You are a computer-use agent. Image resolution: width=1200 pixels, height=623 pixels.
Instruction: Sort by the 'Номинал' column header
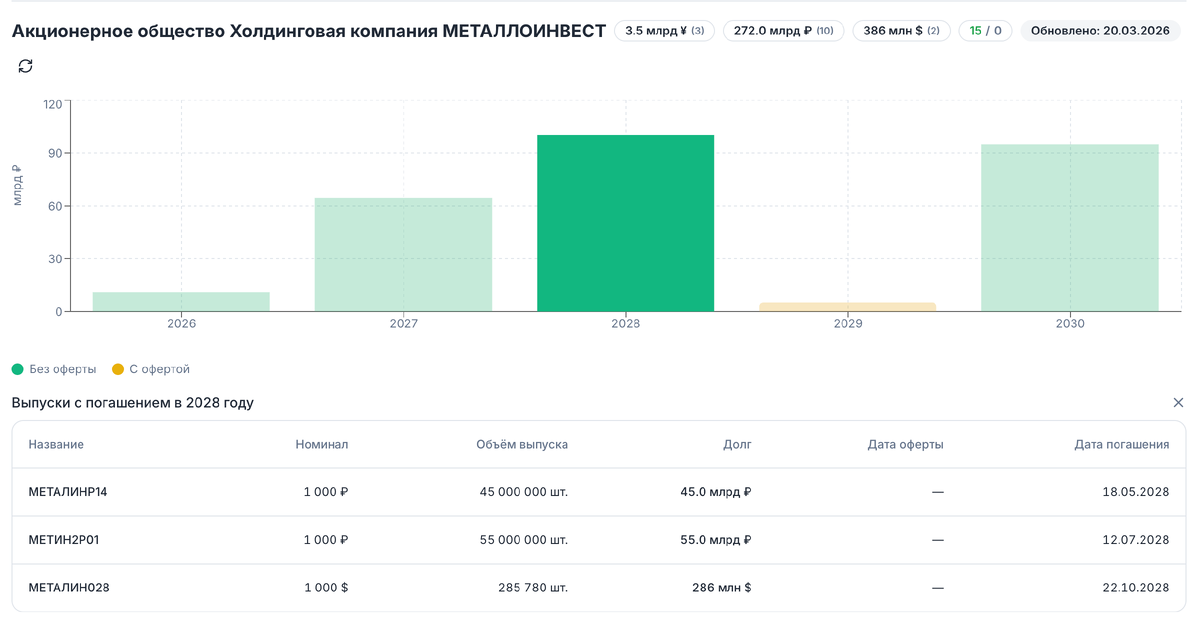(322, 444)
